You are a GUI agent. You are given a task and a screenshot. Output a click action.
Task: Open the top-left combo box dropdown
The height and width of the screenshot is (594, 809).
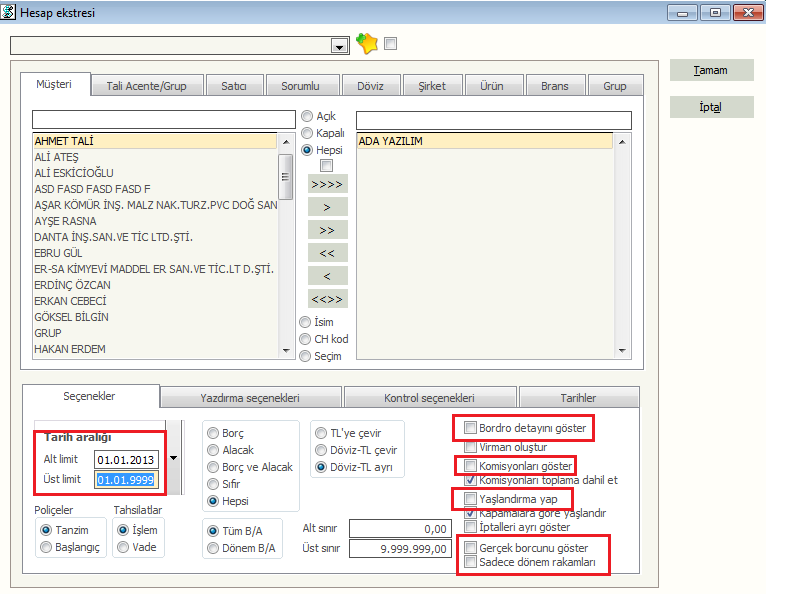340,46
